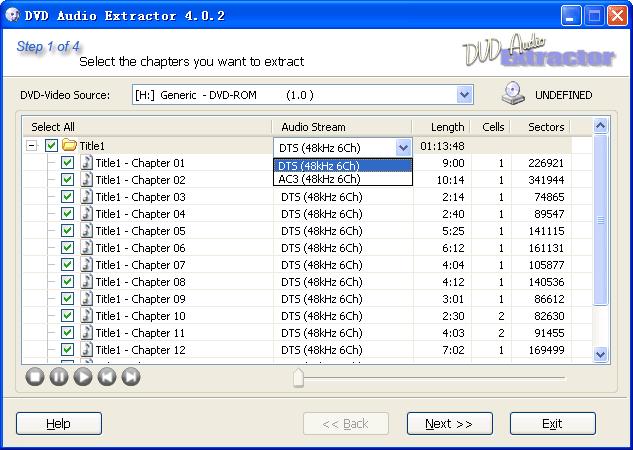Image resolution: width=633 pixels, height=450 pixels.
Task: Minimize the DVD Audio Extractor window
Action: [x=571, y=16]
